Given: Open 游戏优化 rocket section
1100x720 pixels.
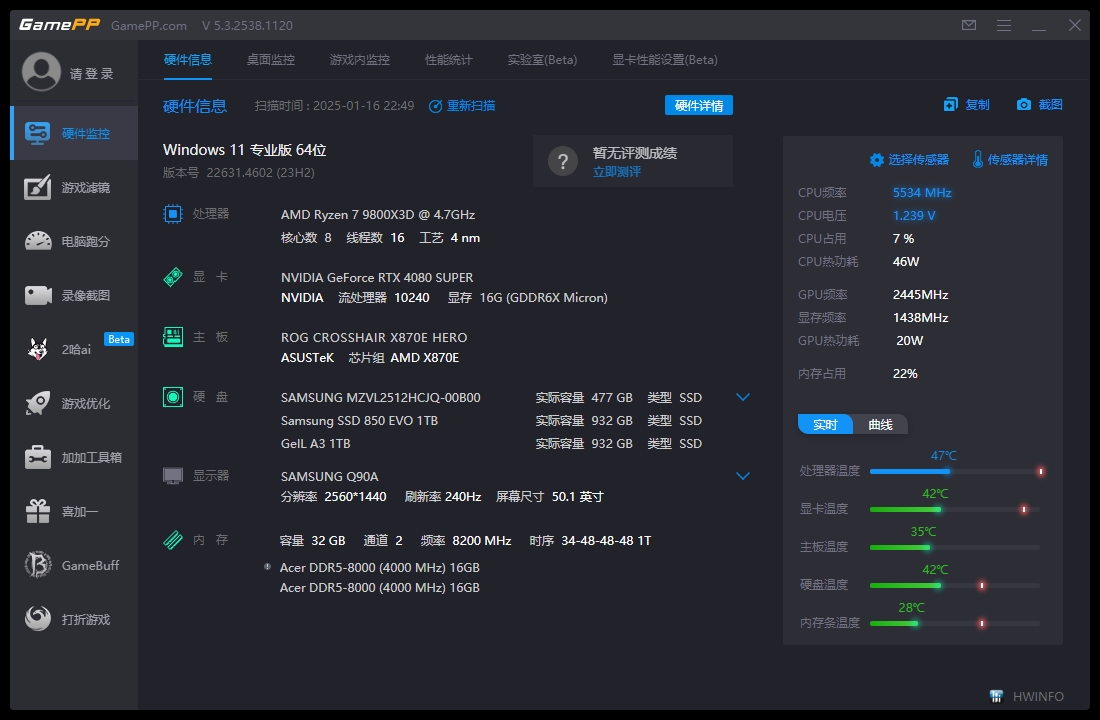Looking at the screenshot, I should pos(74,404).
